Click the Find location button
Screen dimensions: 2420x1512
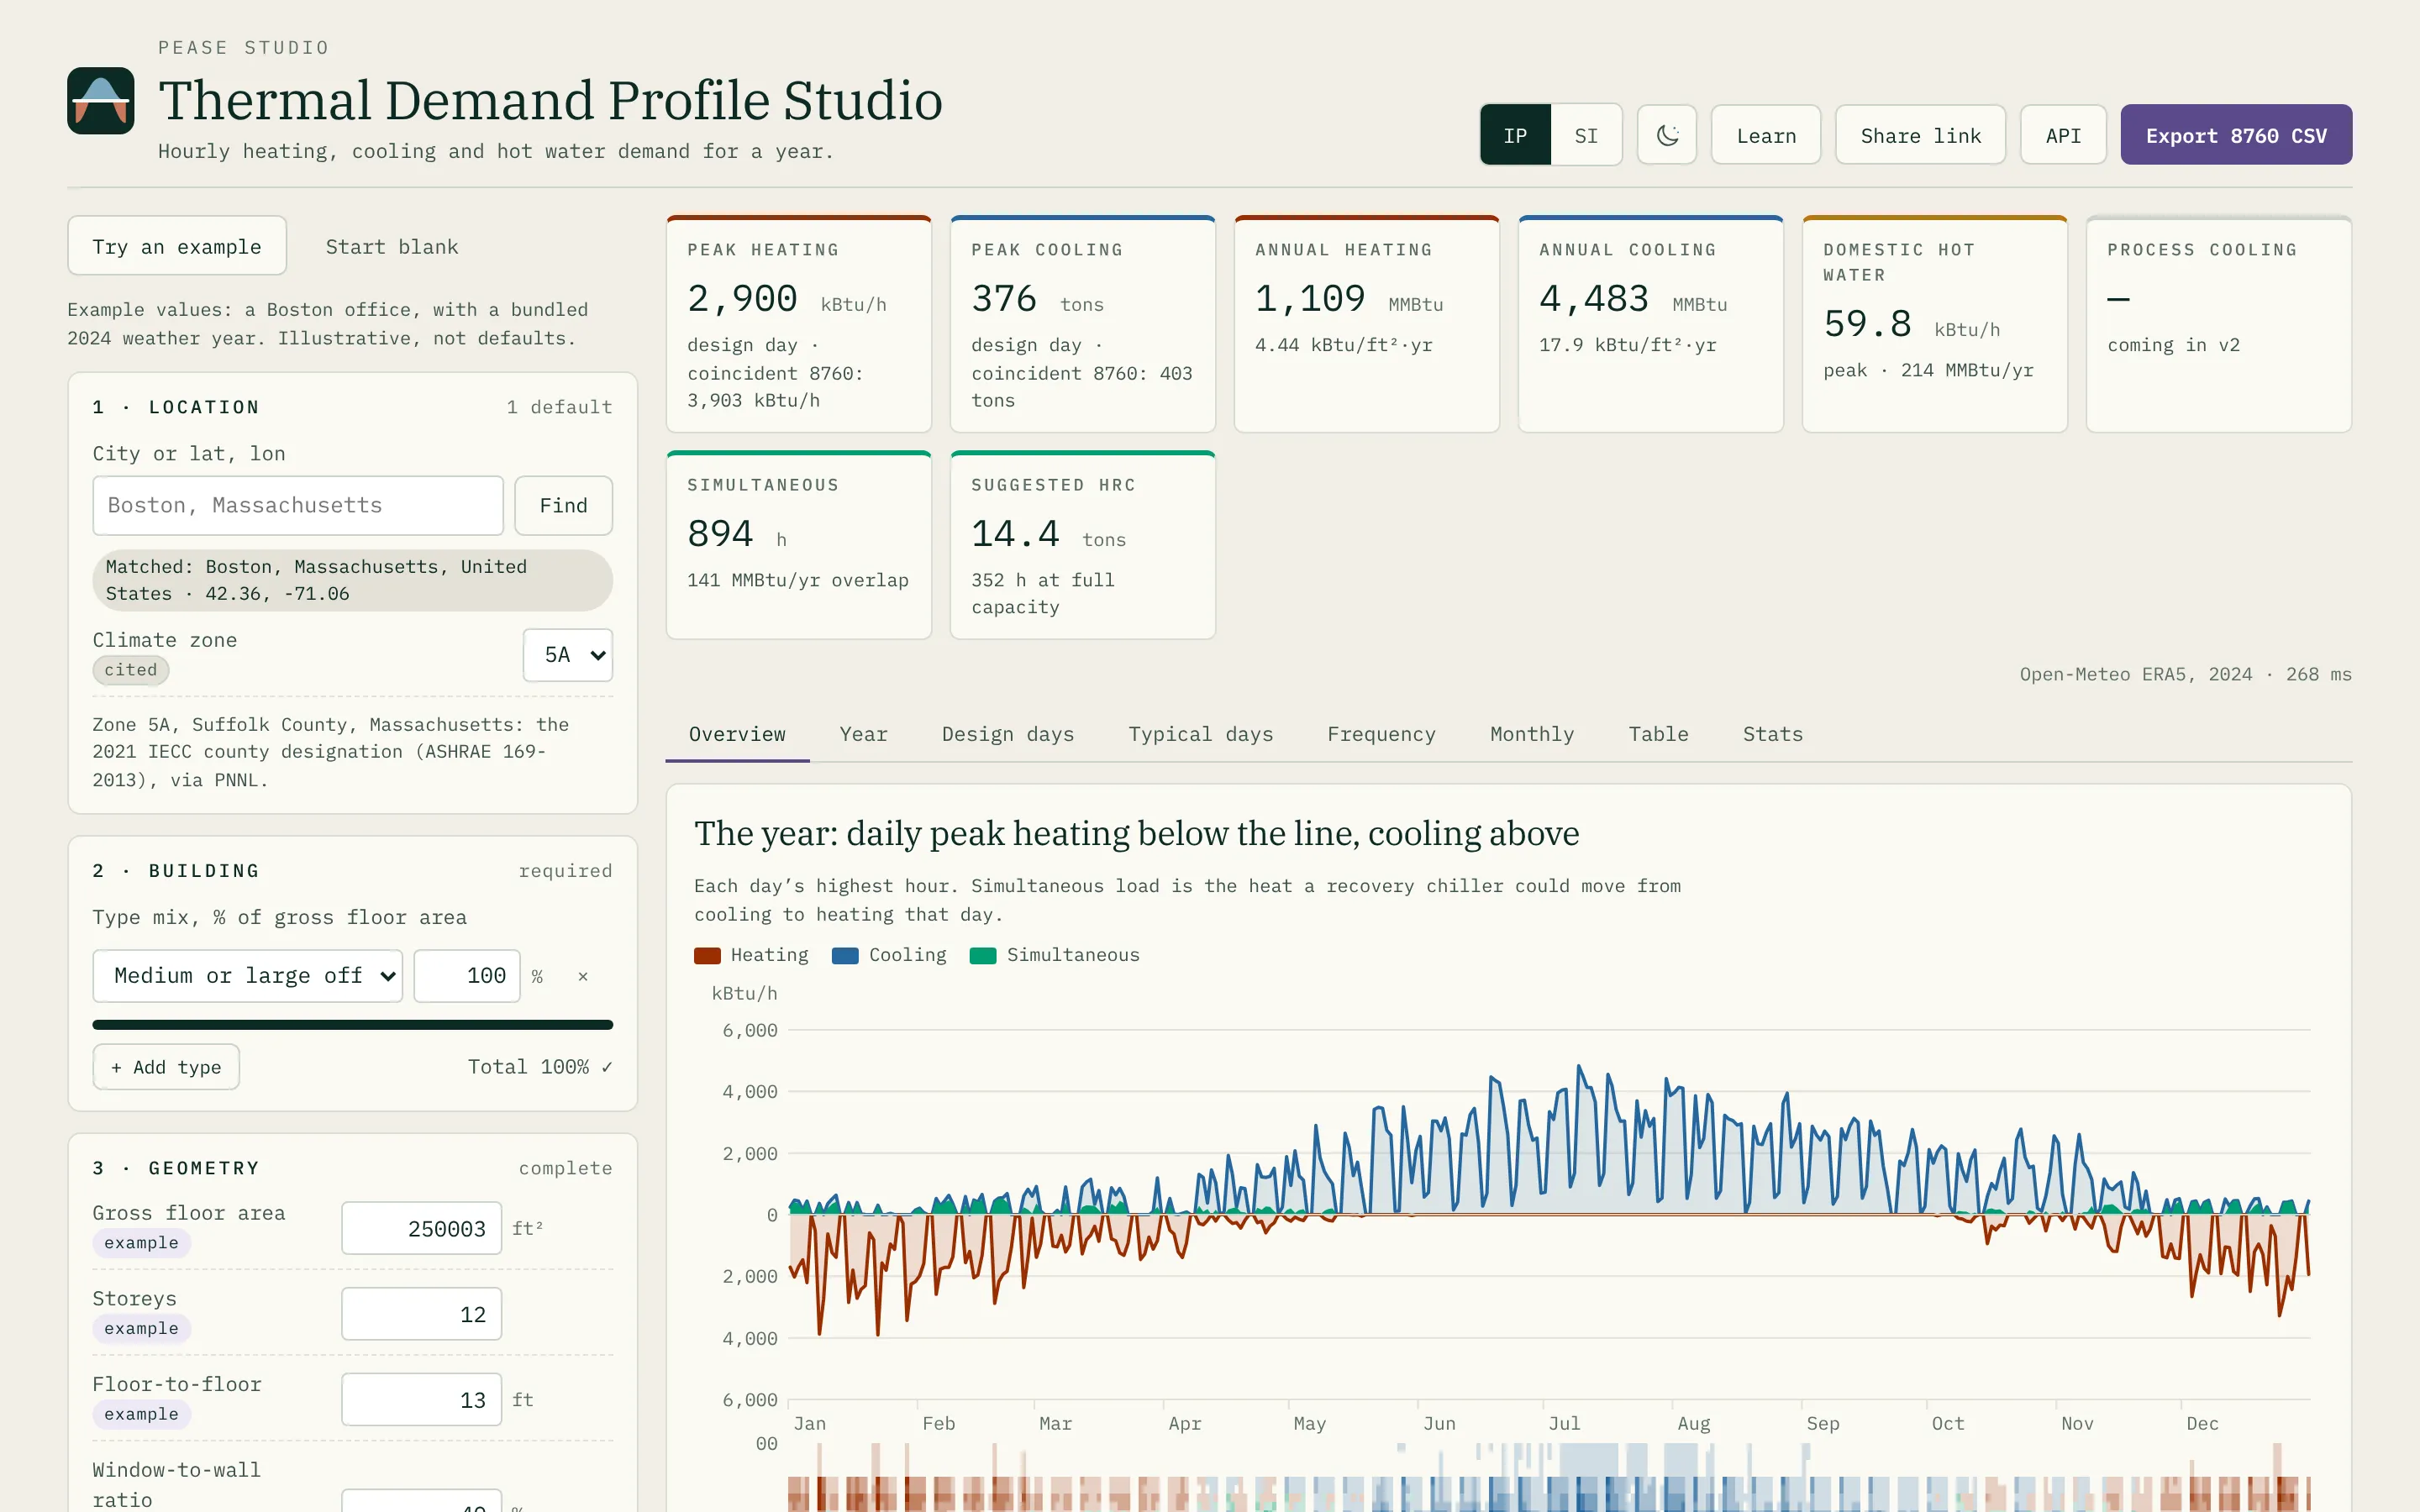[x=563, y=506]
